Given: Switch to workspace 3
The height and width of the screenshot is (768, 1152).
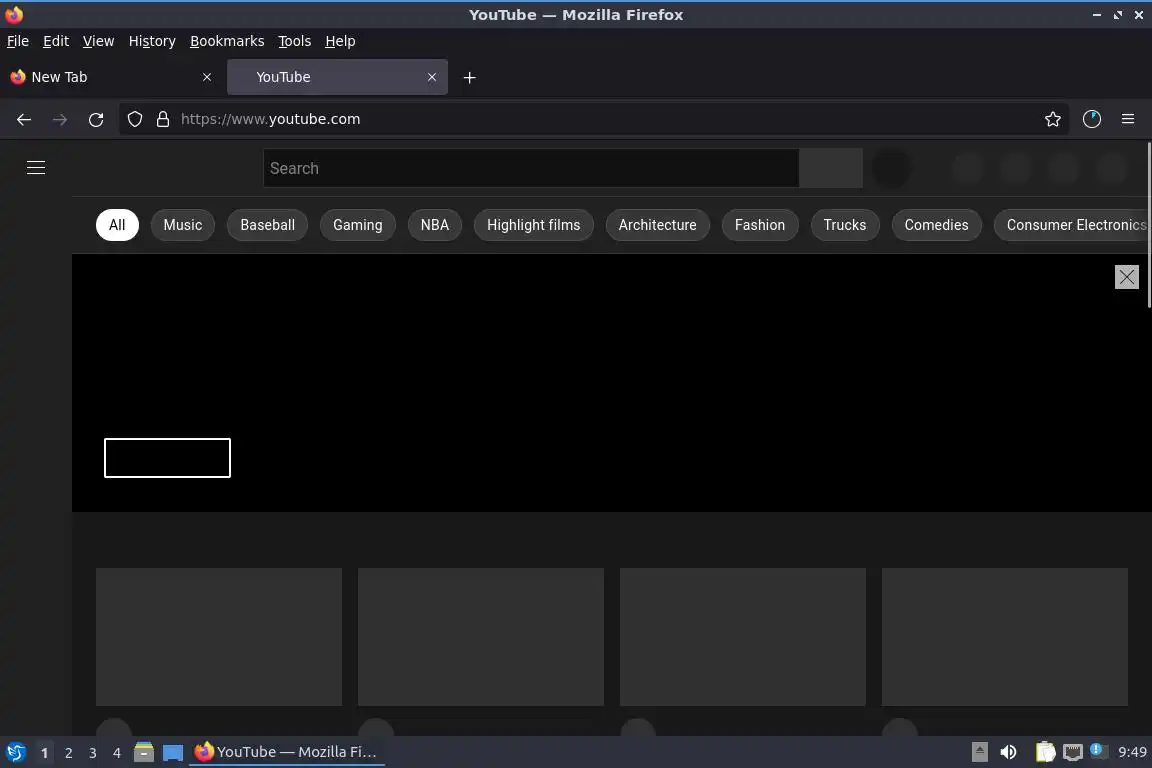Looking at the screenshot, I should pos(93,753).
